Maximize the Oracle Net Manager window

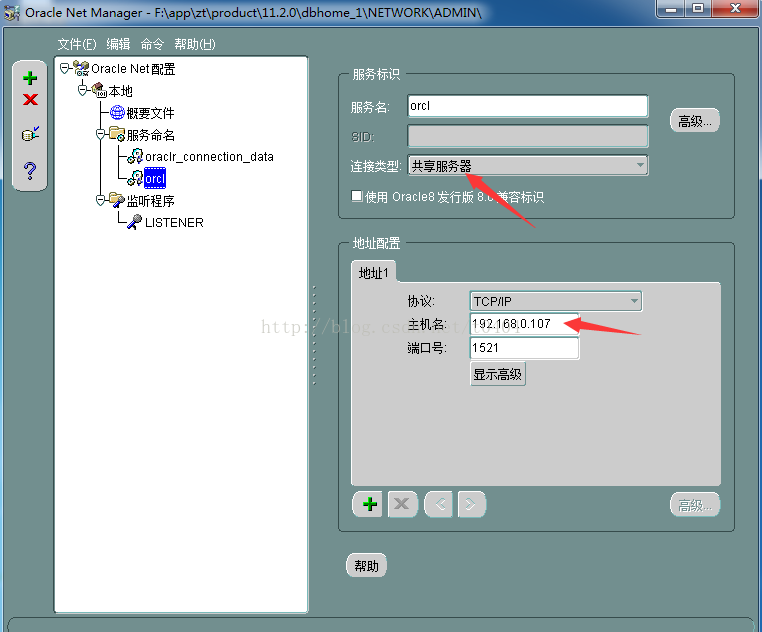tap(698, 9)
